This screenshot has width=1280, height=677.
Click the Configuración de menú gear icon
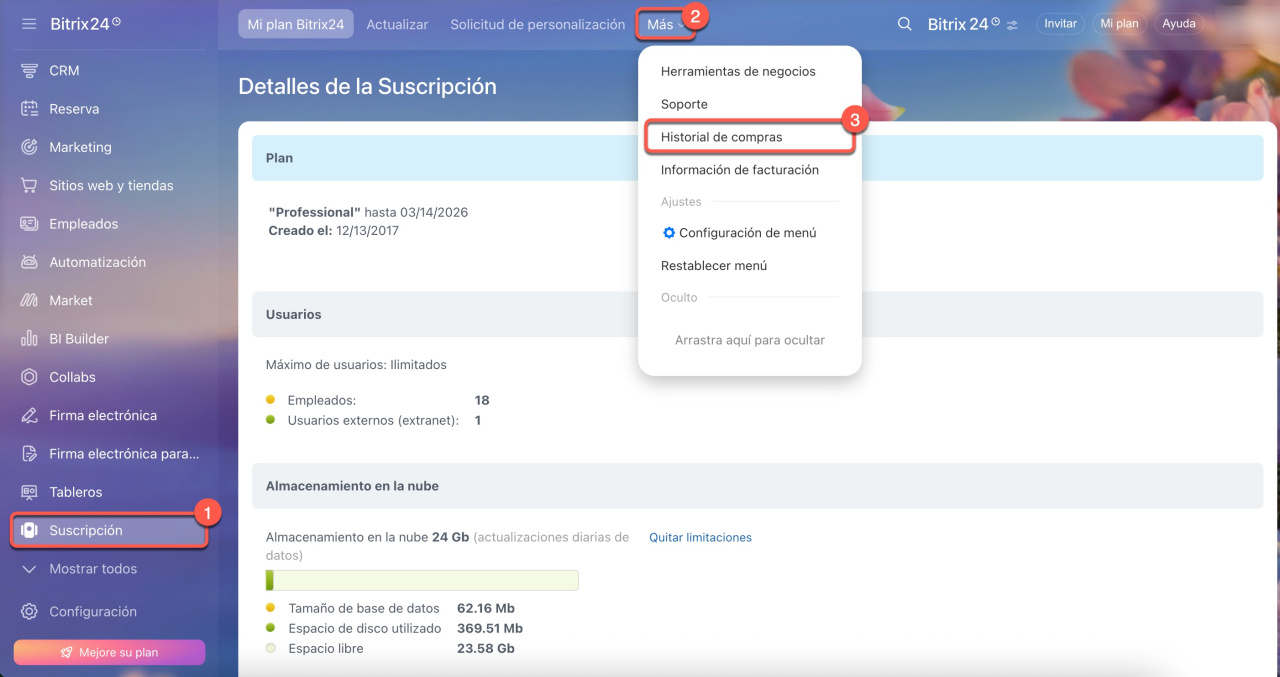669,233
